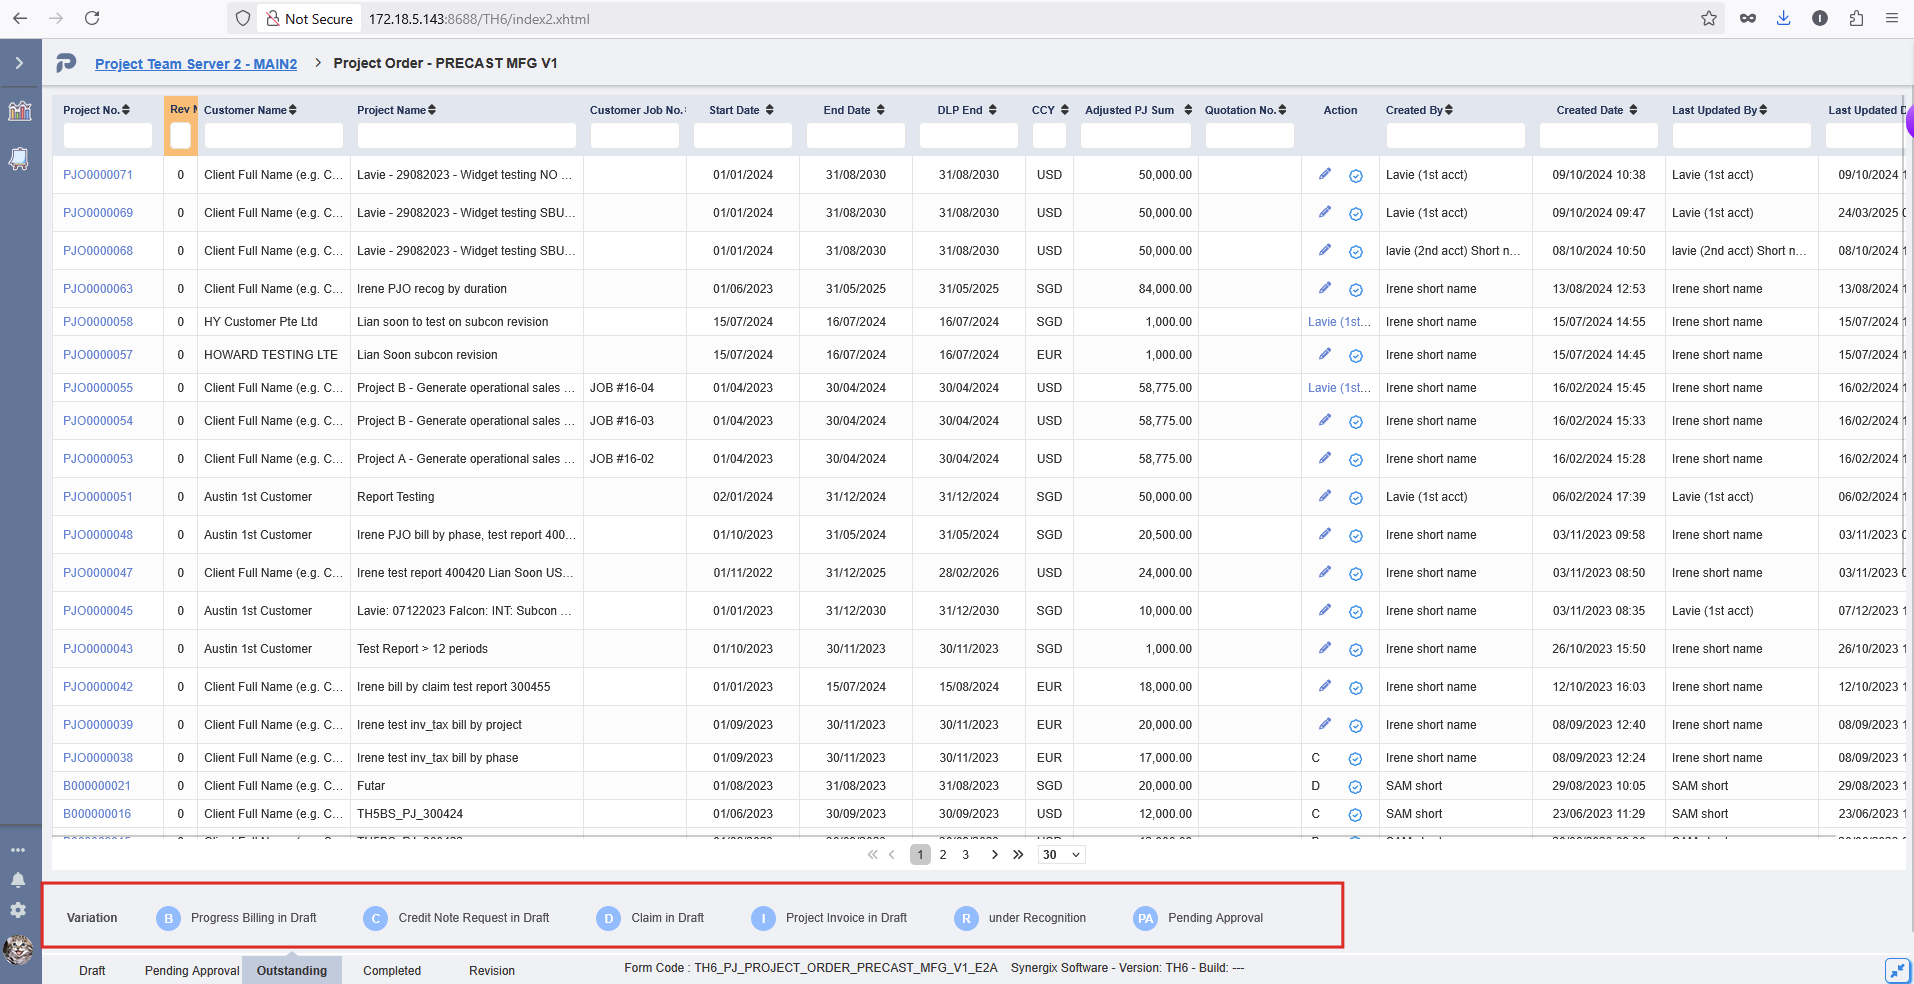The width and height of the screenshot is (1914, 984).
Task: Open project link PJO0000069
Action: pyautogui.click(x=98, y=213)
